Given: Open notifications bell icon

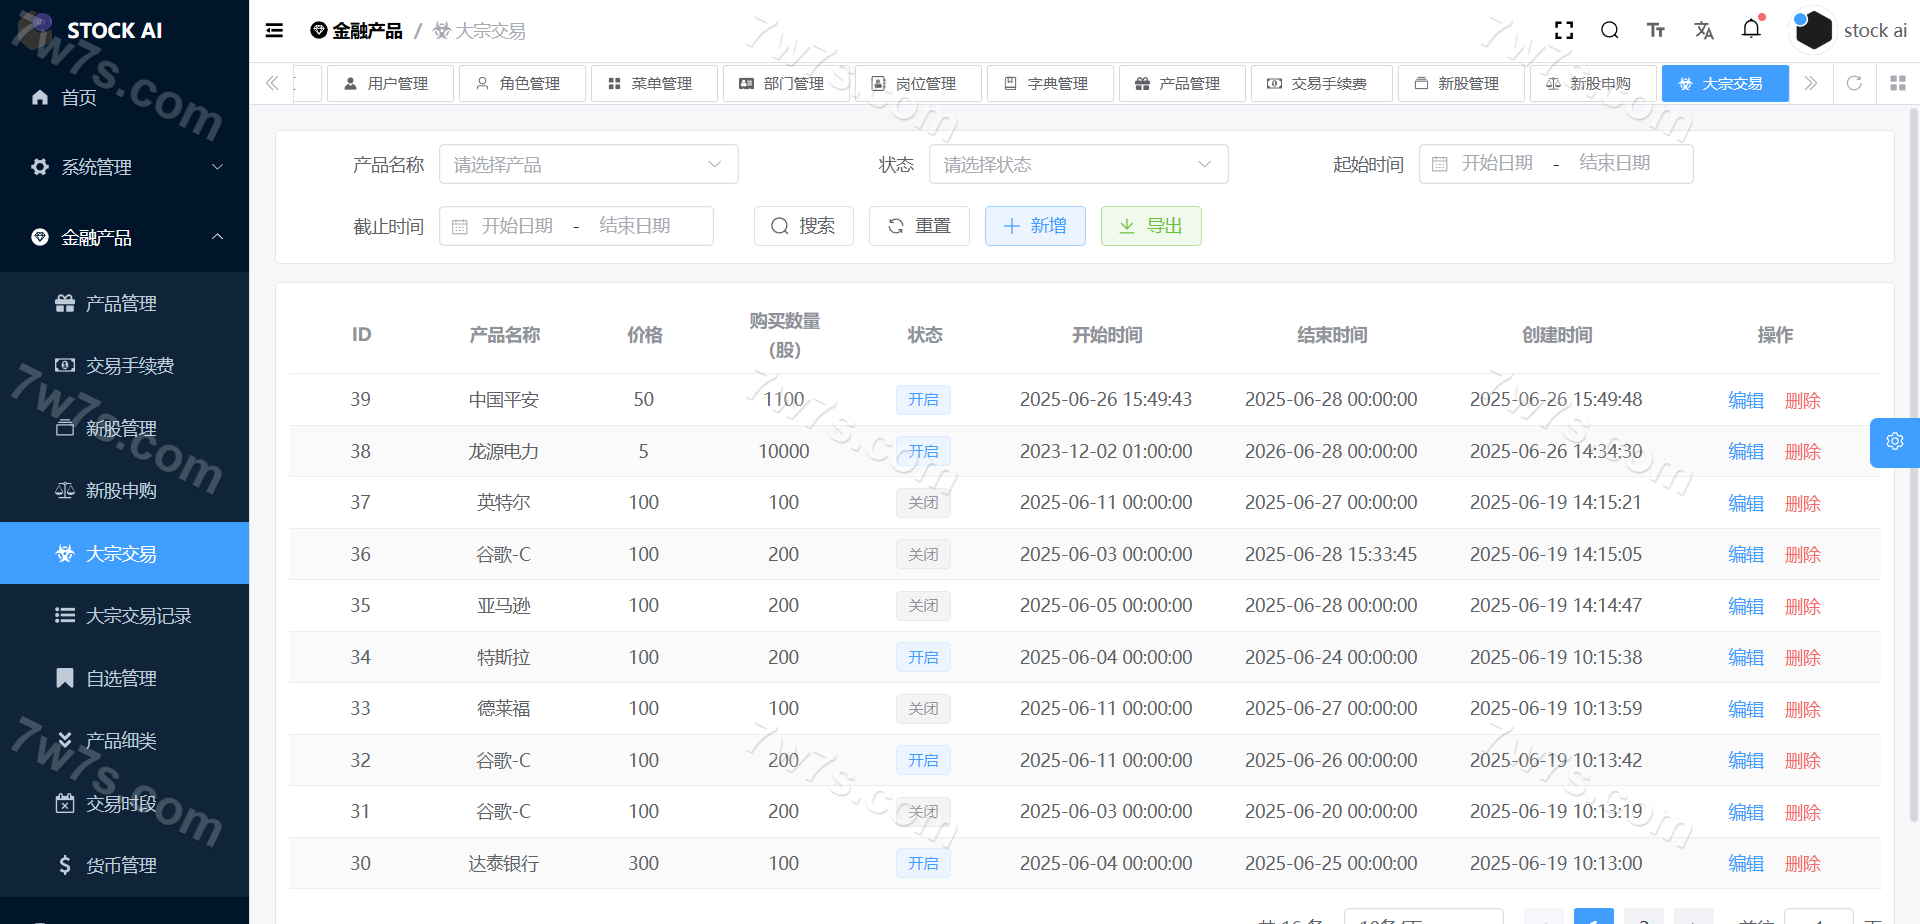Looking at the screenshot, I should click(1751, 29).
